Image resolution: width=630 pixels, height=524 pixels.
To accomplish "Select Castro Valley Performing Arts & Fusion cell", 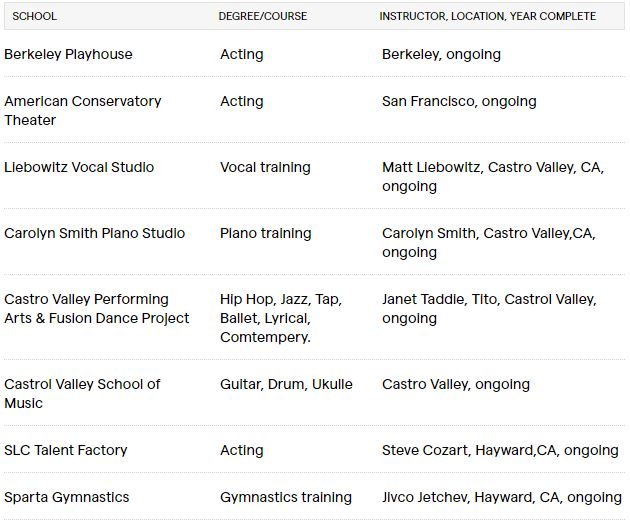I will point(96,309).
